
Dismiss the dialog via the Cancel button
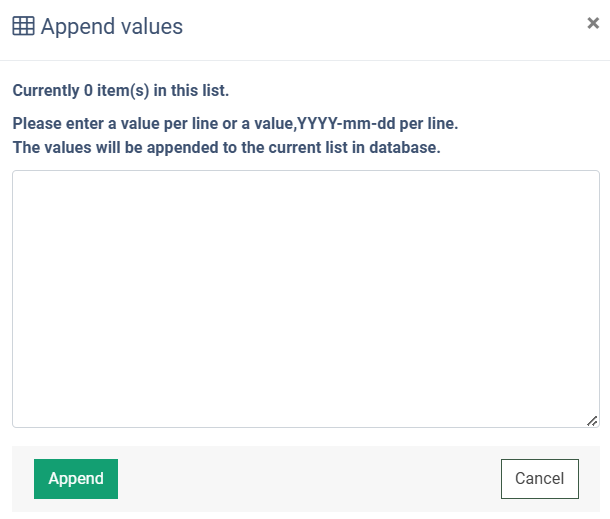(x=540, y=479)
